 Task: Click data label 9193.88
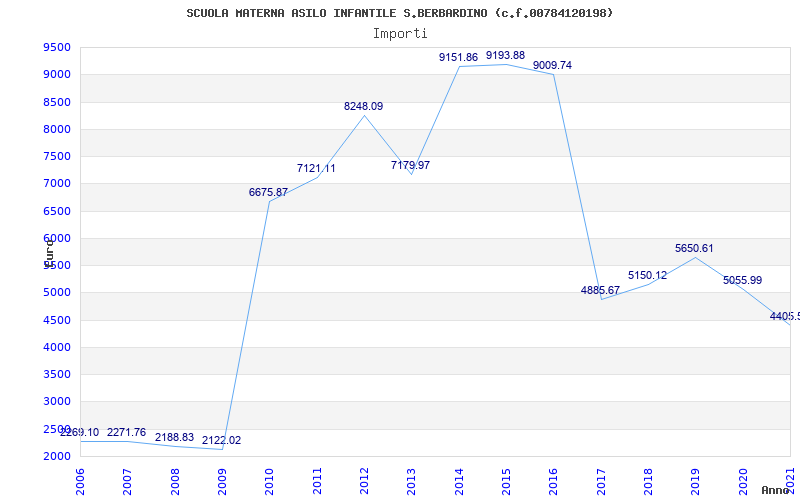coord(505,55)
